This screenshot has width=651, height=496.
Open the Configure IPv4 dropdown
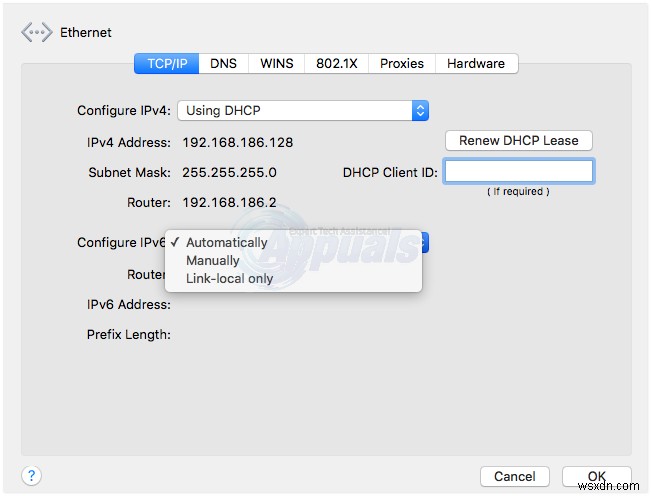coord(303,110)
